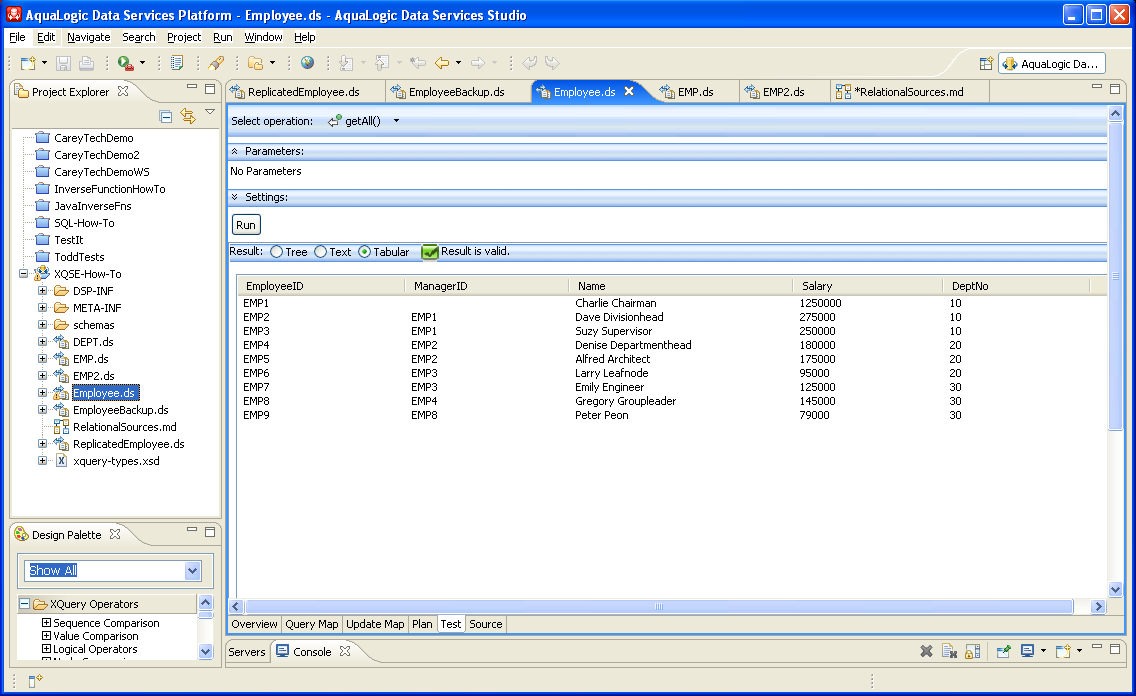Click the Run/Debug launch toolbar icon
The width and height of the screenshot is (1136, 696).
pyautogui.click(x=126, y=63)
